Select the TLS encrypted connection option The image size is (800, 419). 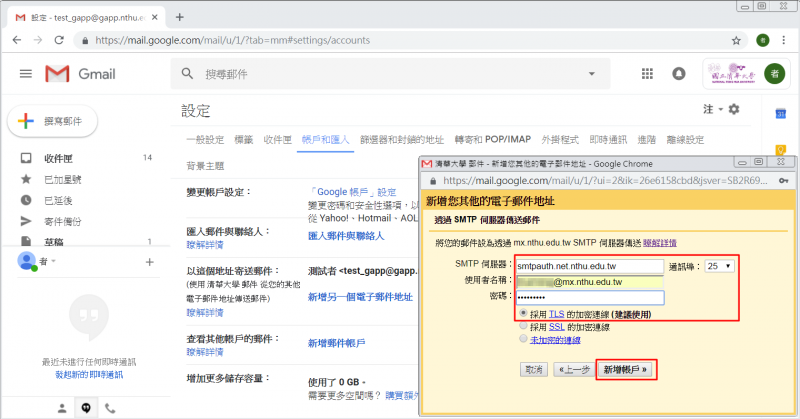point(524,313)
